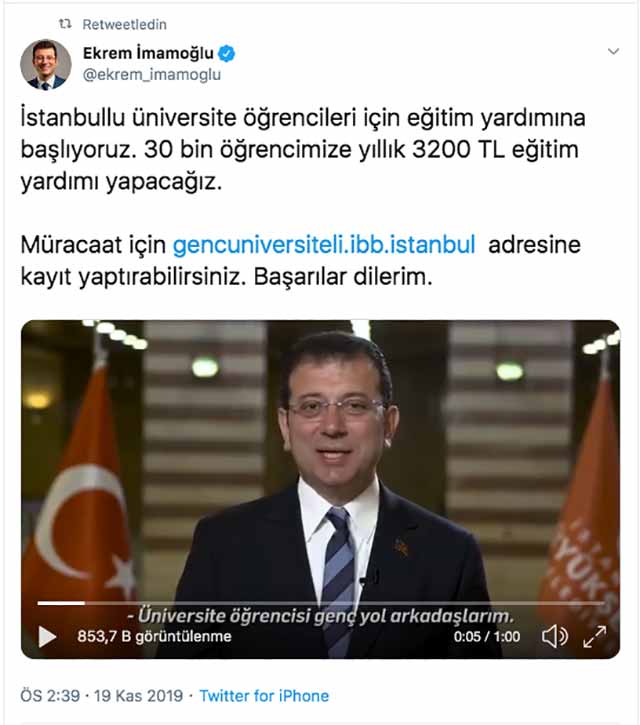Open the Twitter for iPhone link
The image size is (640, 725).
click(264, 696)
